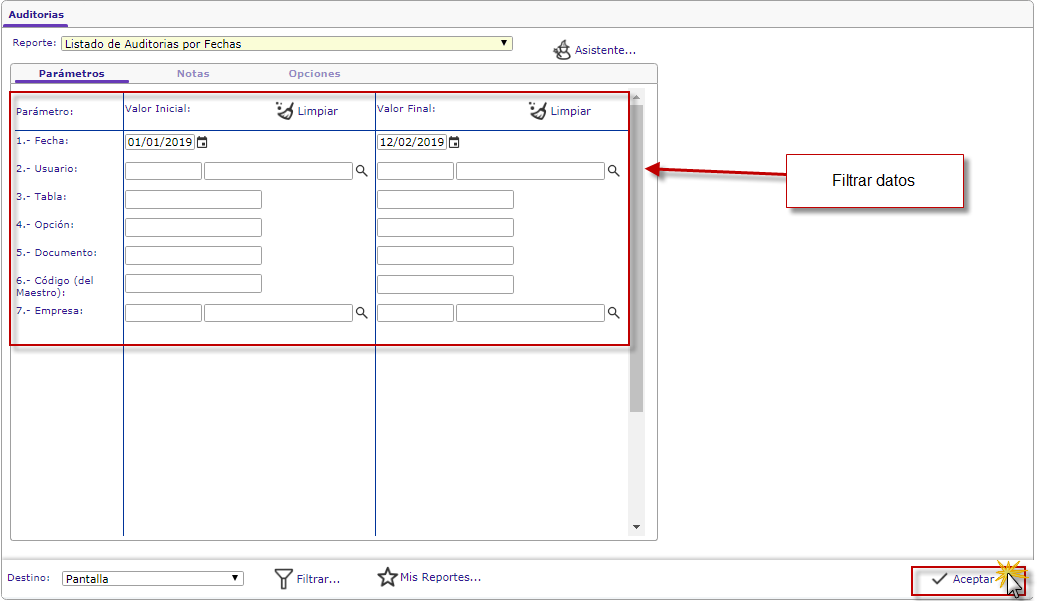Click Limpiar text for Valor Final

571,111
